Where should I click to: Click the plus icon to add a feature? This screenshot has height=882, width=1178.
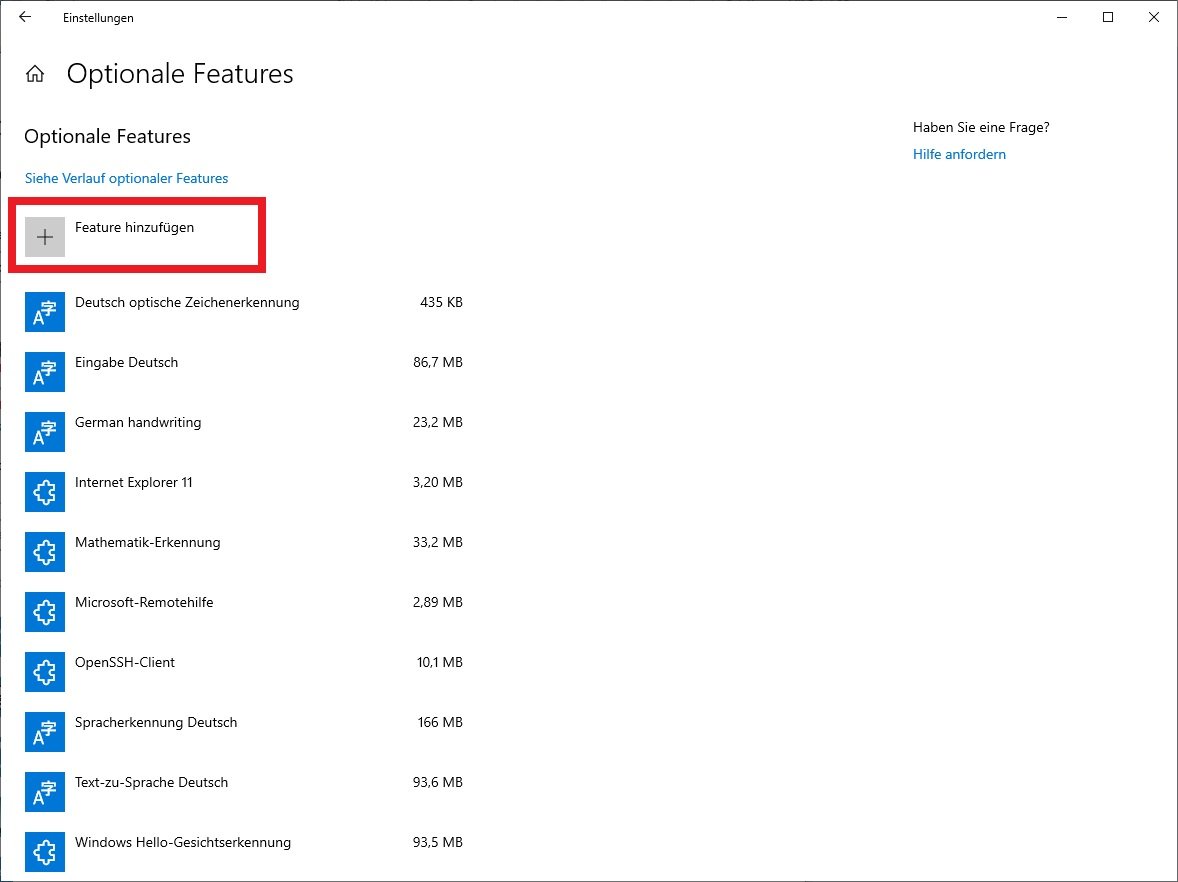coord(44,236)
